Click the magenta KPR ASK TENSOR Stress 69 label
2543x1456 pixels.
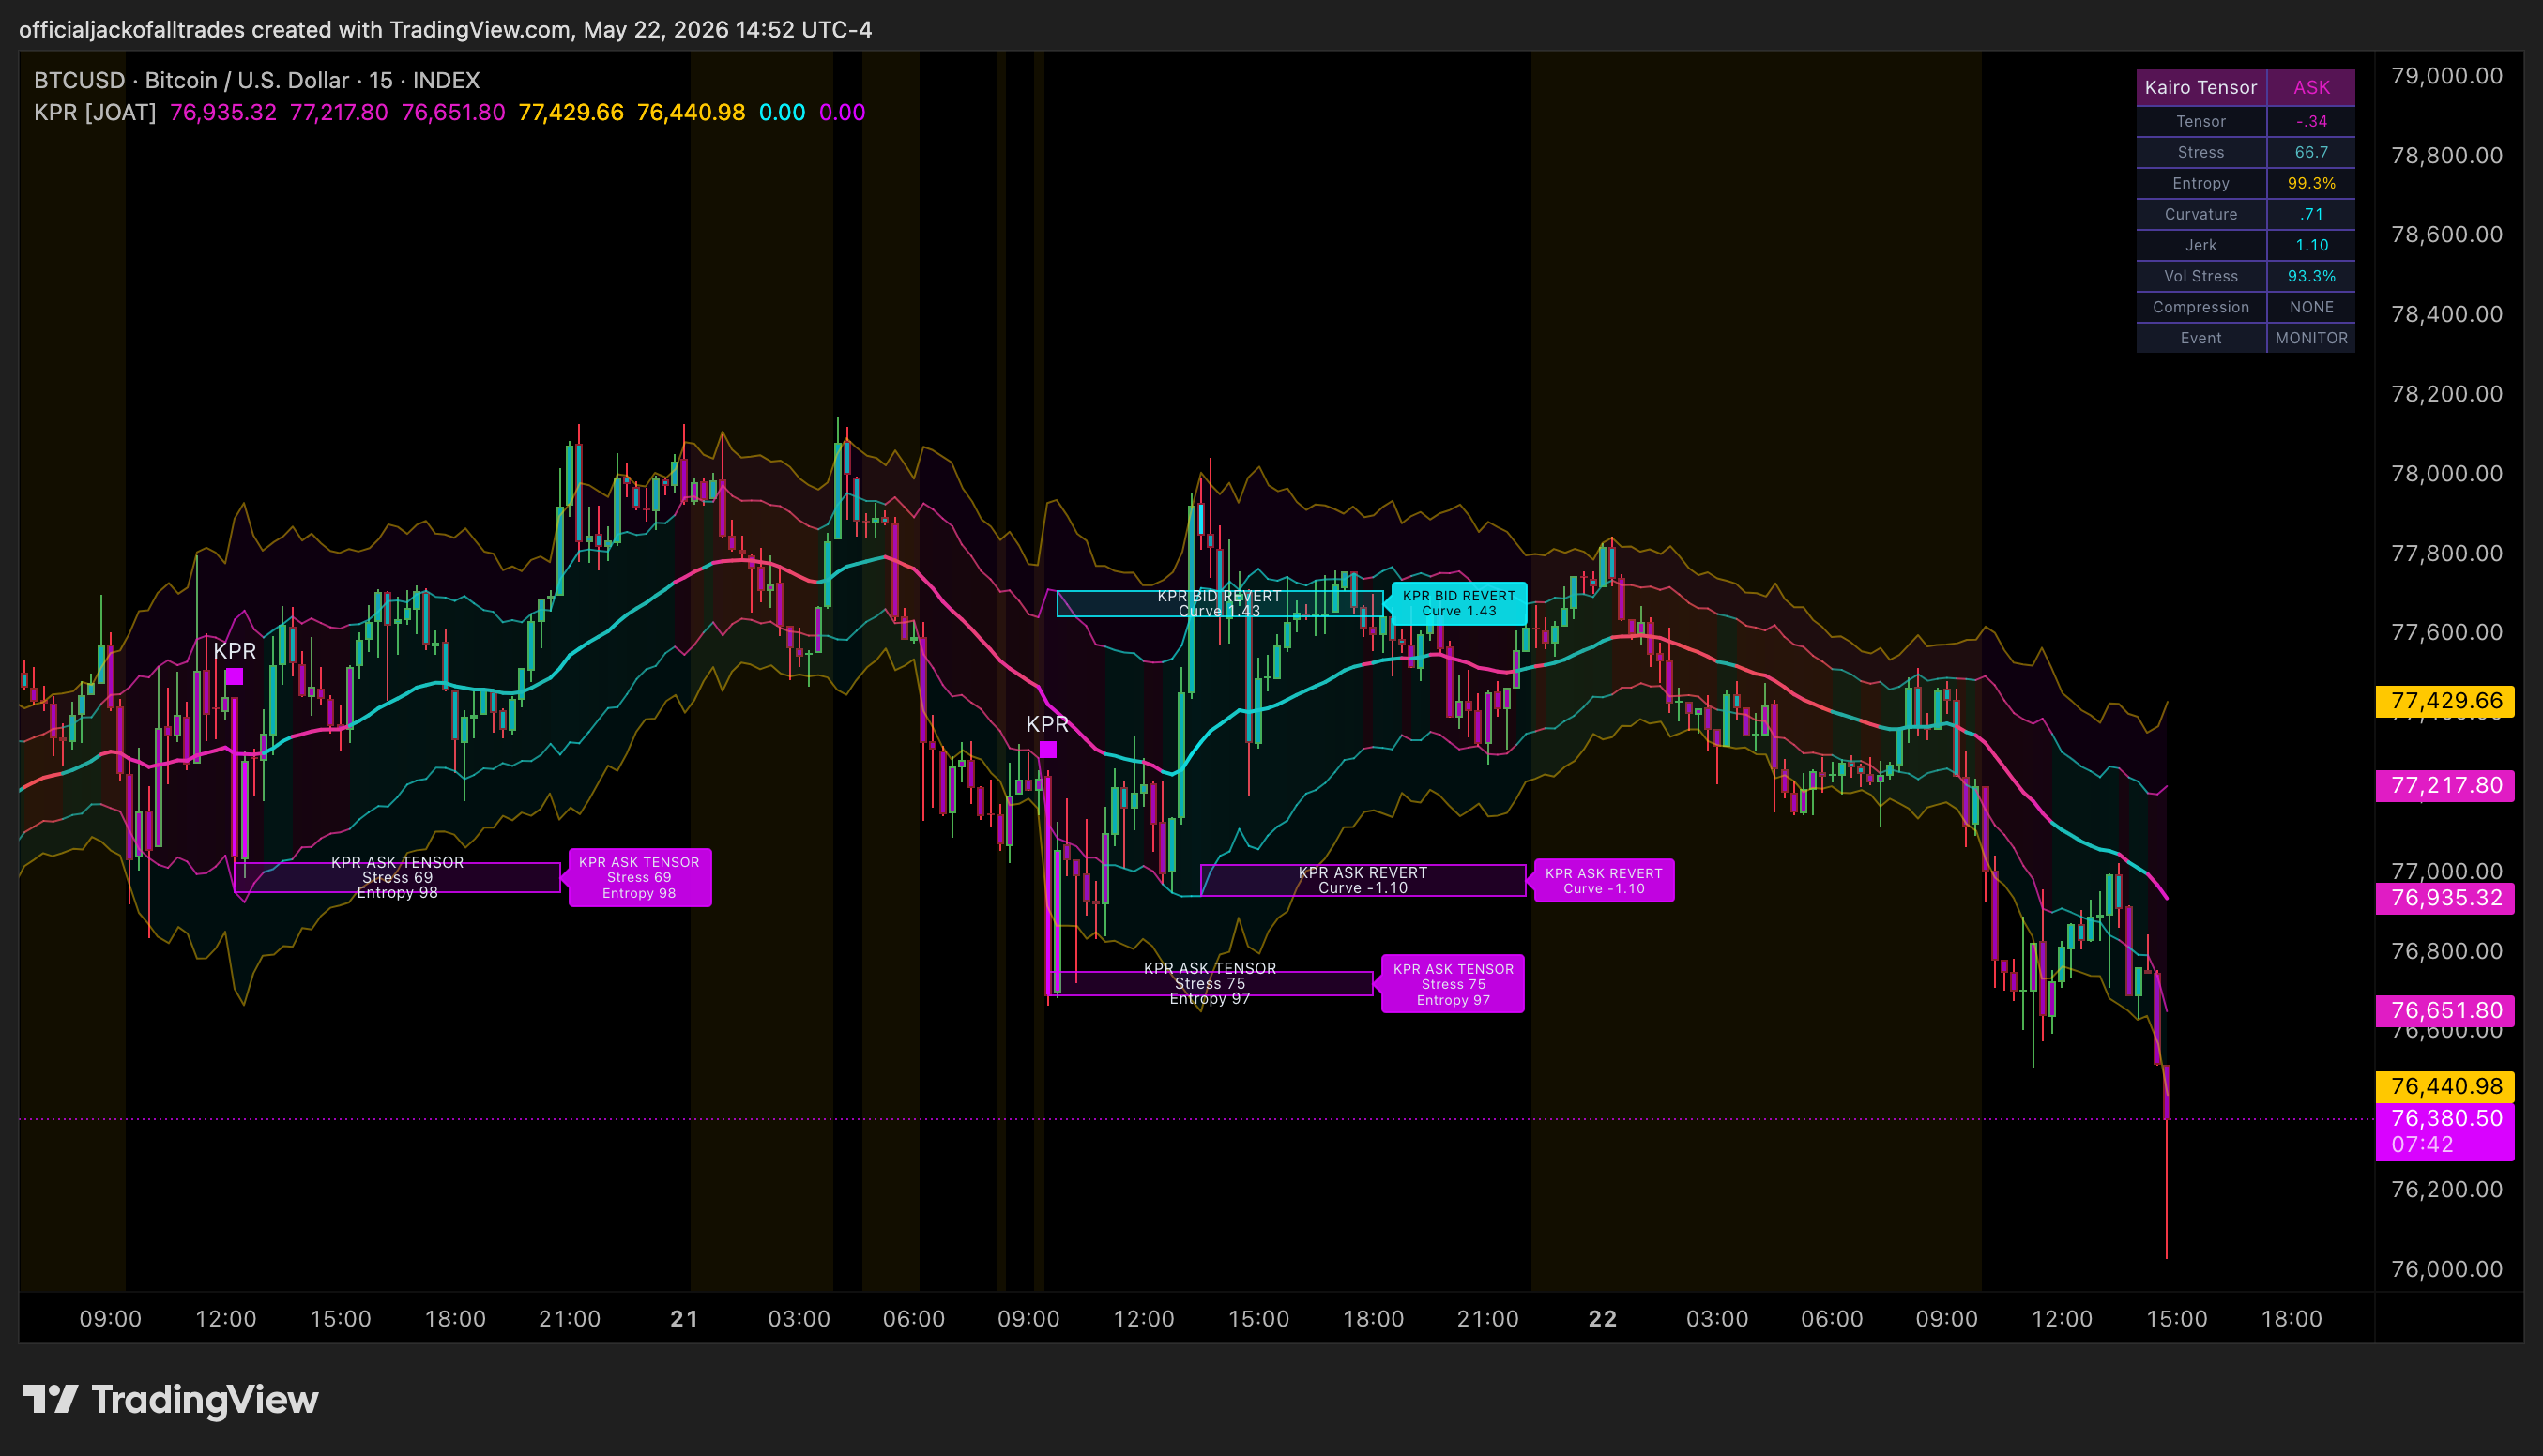639,877
